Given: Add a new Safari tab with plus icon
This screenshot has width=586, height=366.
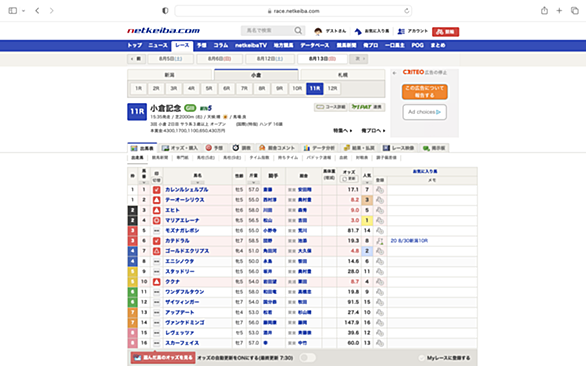Looking at the screenshot, I should 559,10.
